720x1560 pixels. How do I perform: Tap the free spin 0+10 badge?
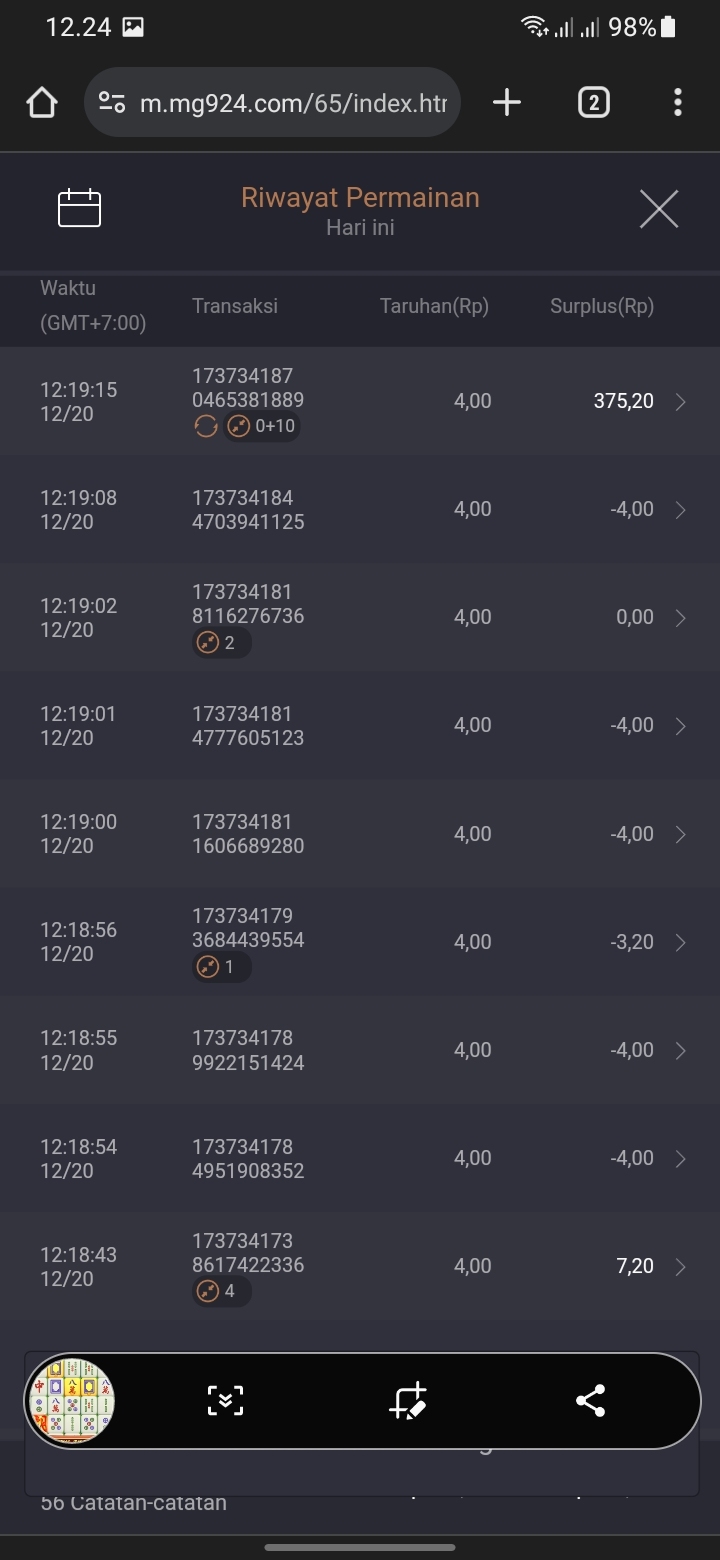(x=261, y=427)
